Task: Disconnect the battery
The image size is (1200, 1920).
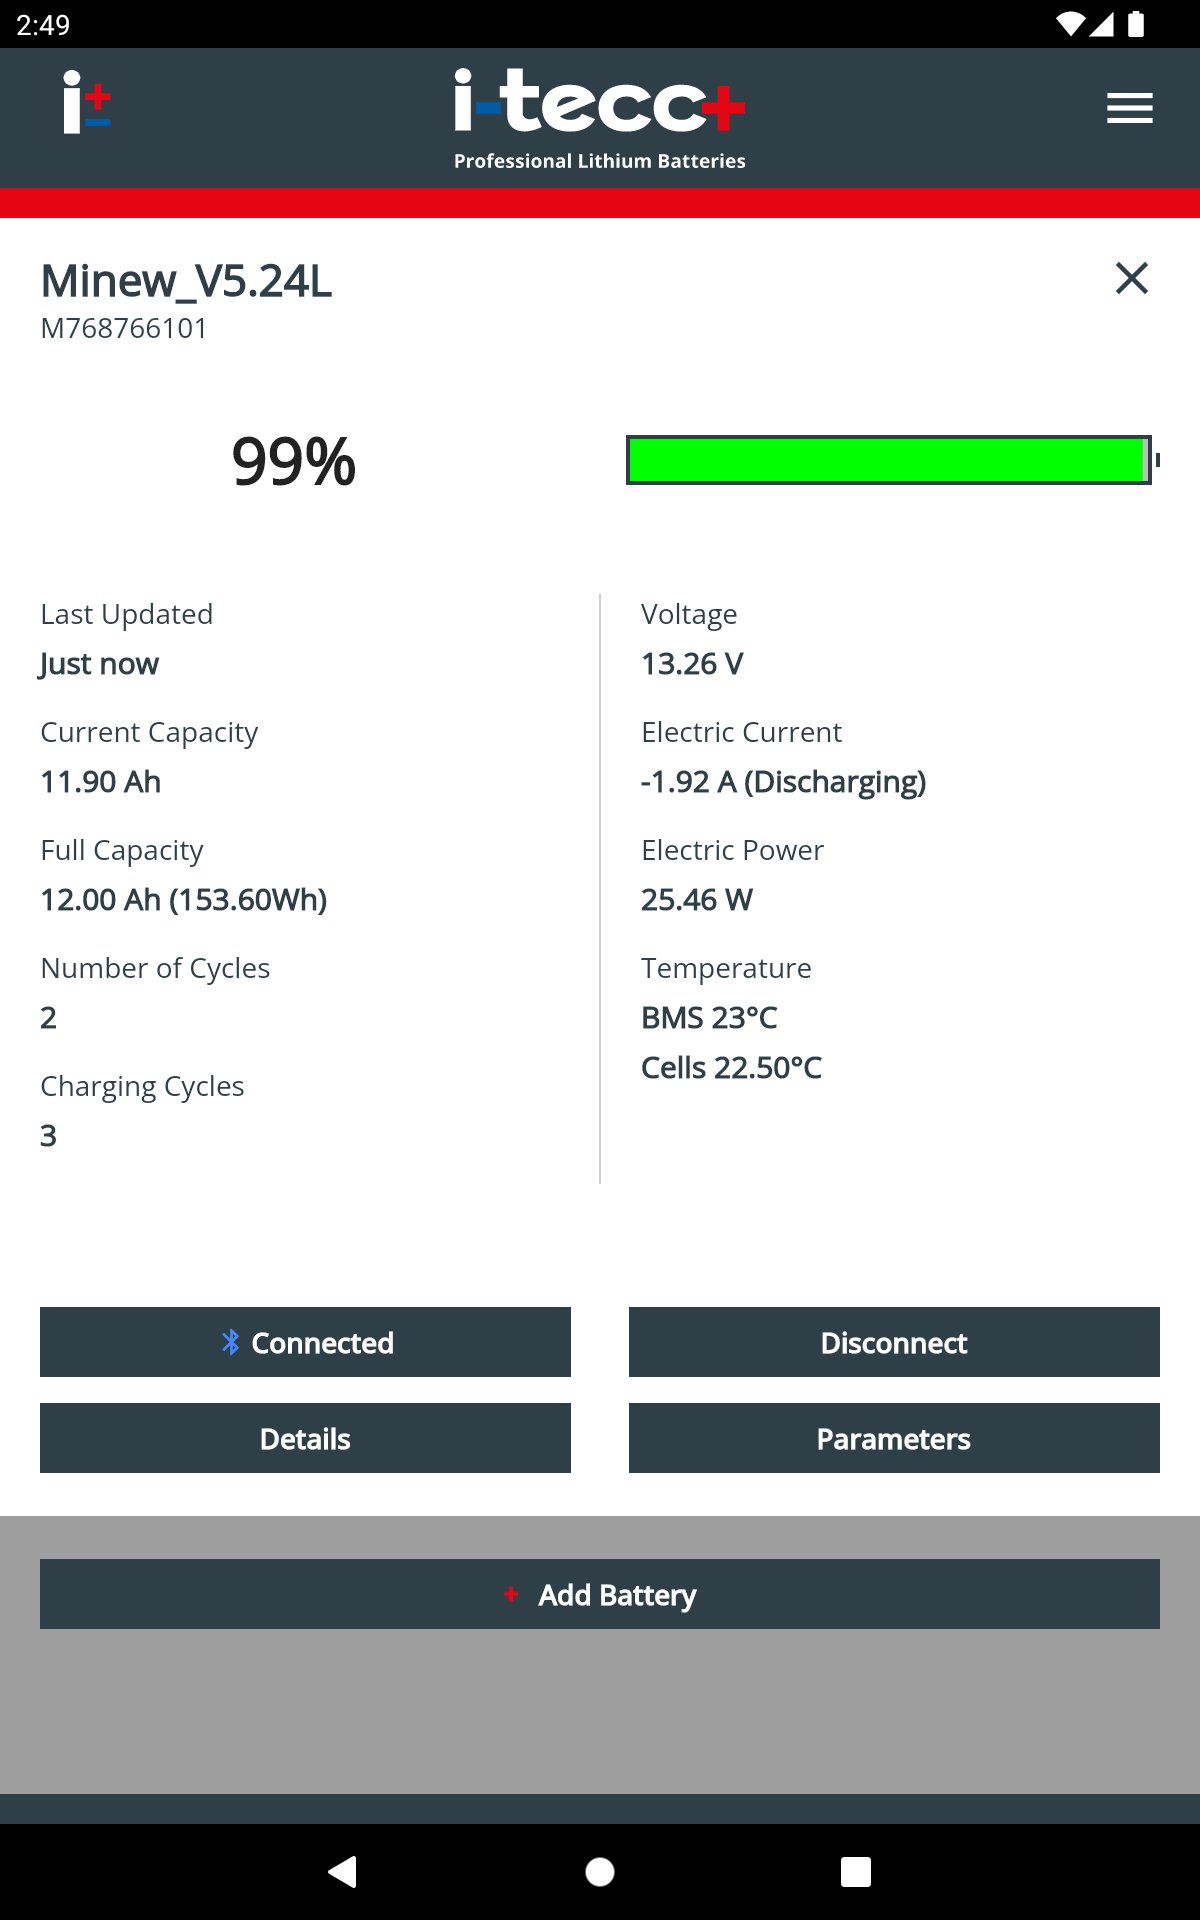Action: coord(894,1342)
